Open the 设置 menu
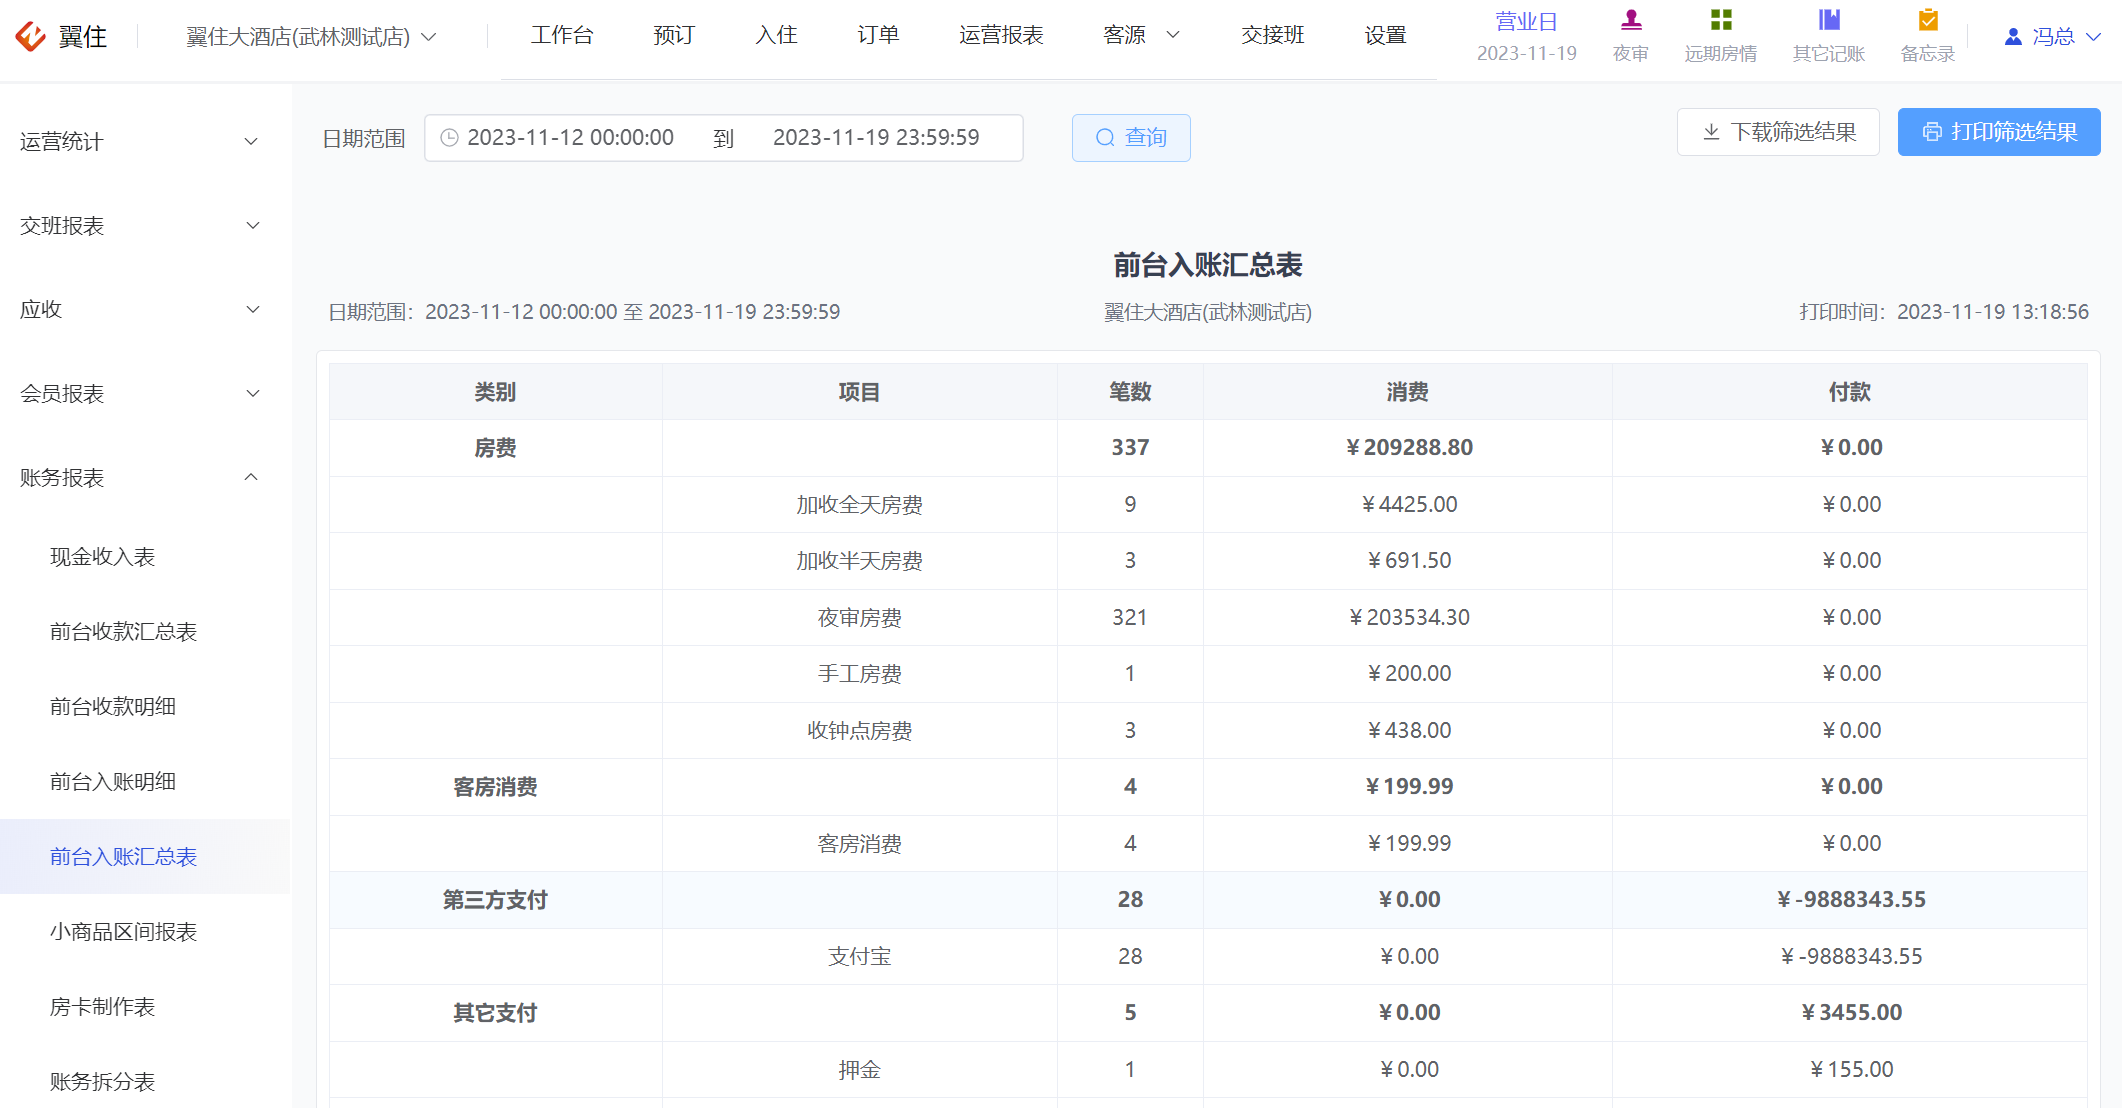The image size is (2122, 1108). pyautogui.click(x=1386, y=35)
